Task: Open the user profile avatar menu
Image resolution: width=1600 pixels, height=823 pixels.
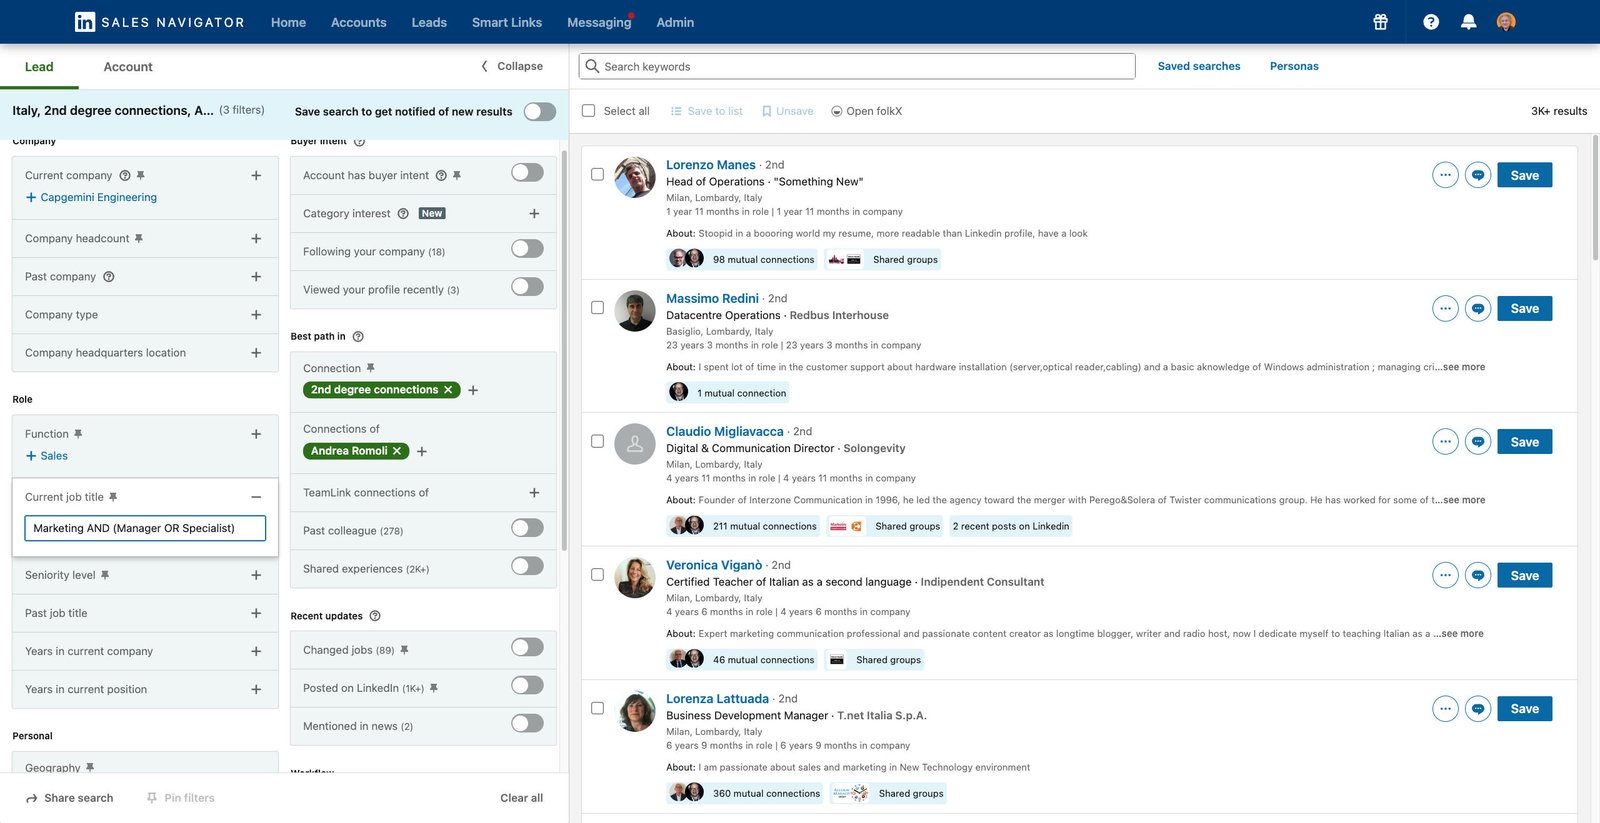Action: 1506,22
